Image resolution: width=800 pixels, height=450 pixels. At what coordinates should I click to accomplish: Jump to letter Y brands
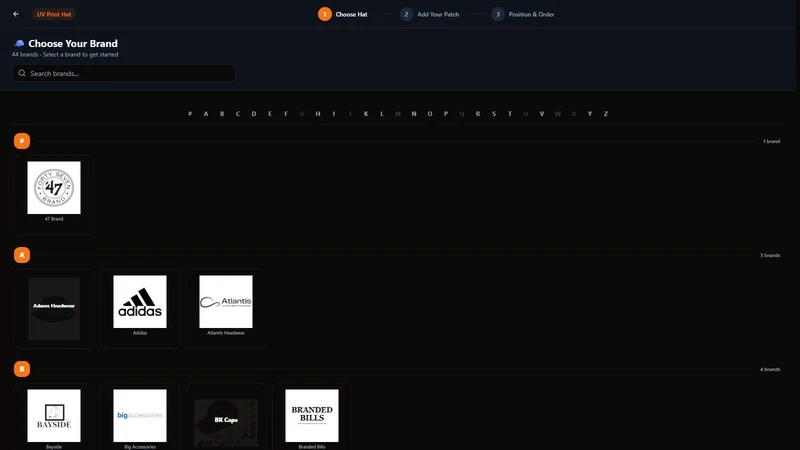pos(590,114)
